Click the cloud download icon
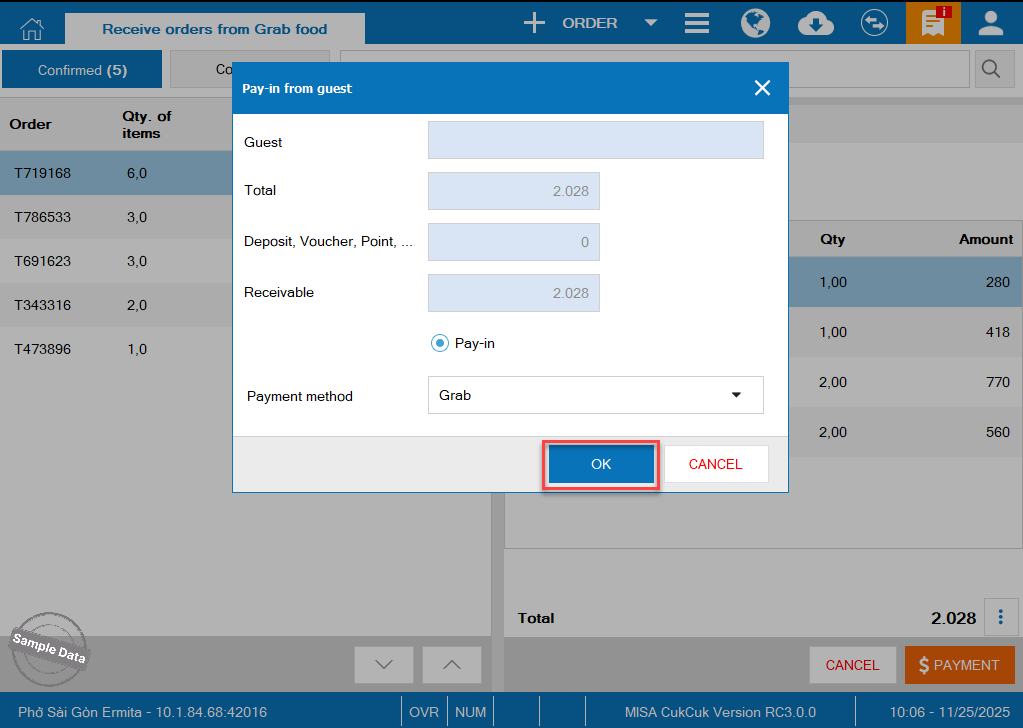 [816, 23]
